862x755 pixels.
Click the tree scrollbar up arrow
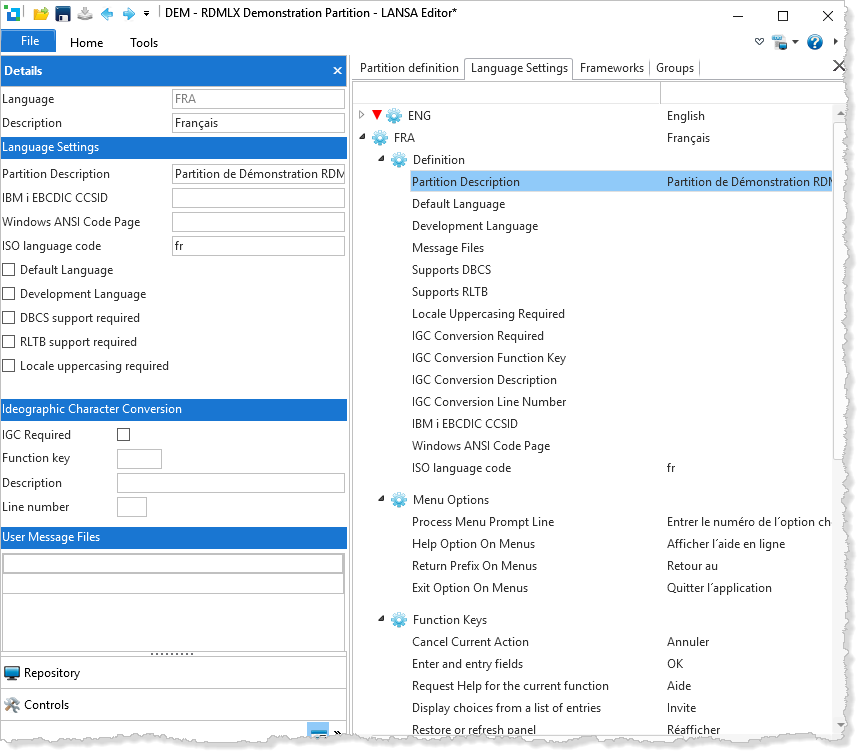(841, 113)
